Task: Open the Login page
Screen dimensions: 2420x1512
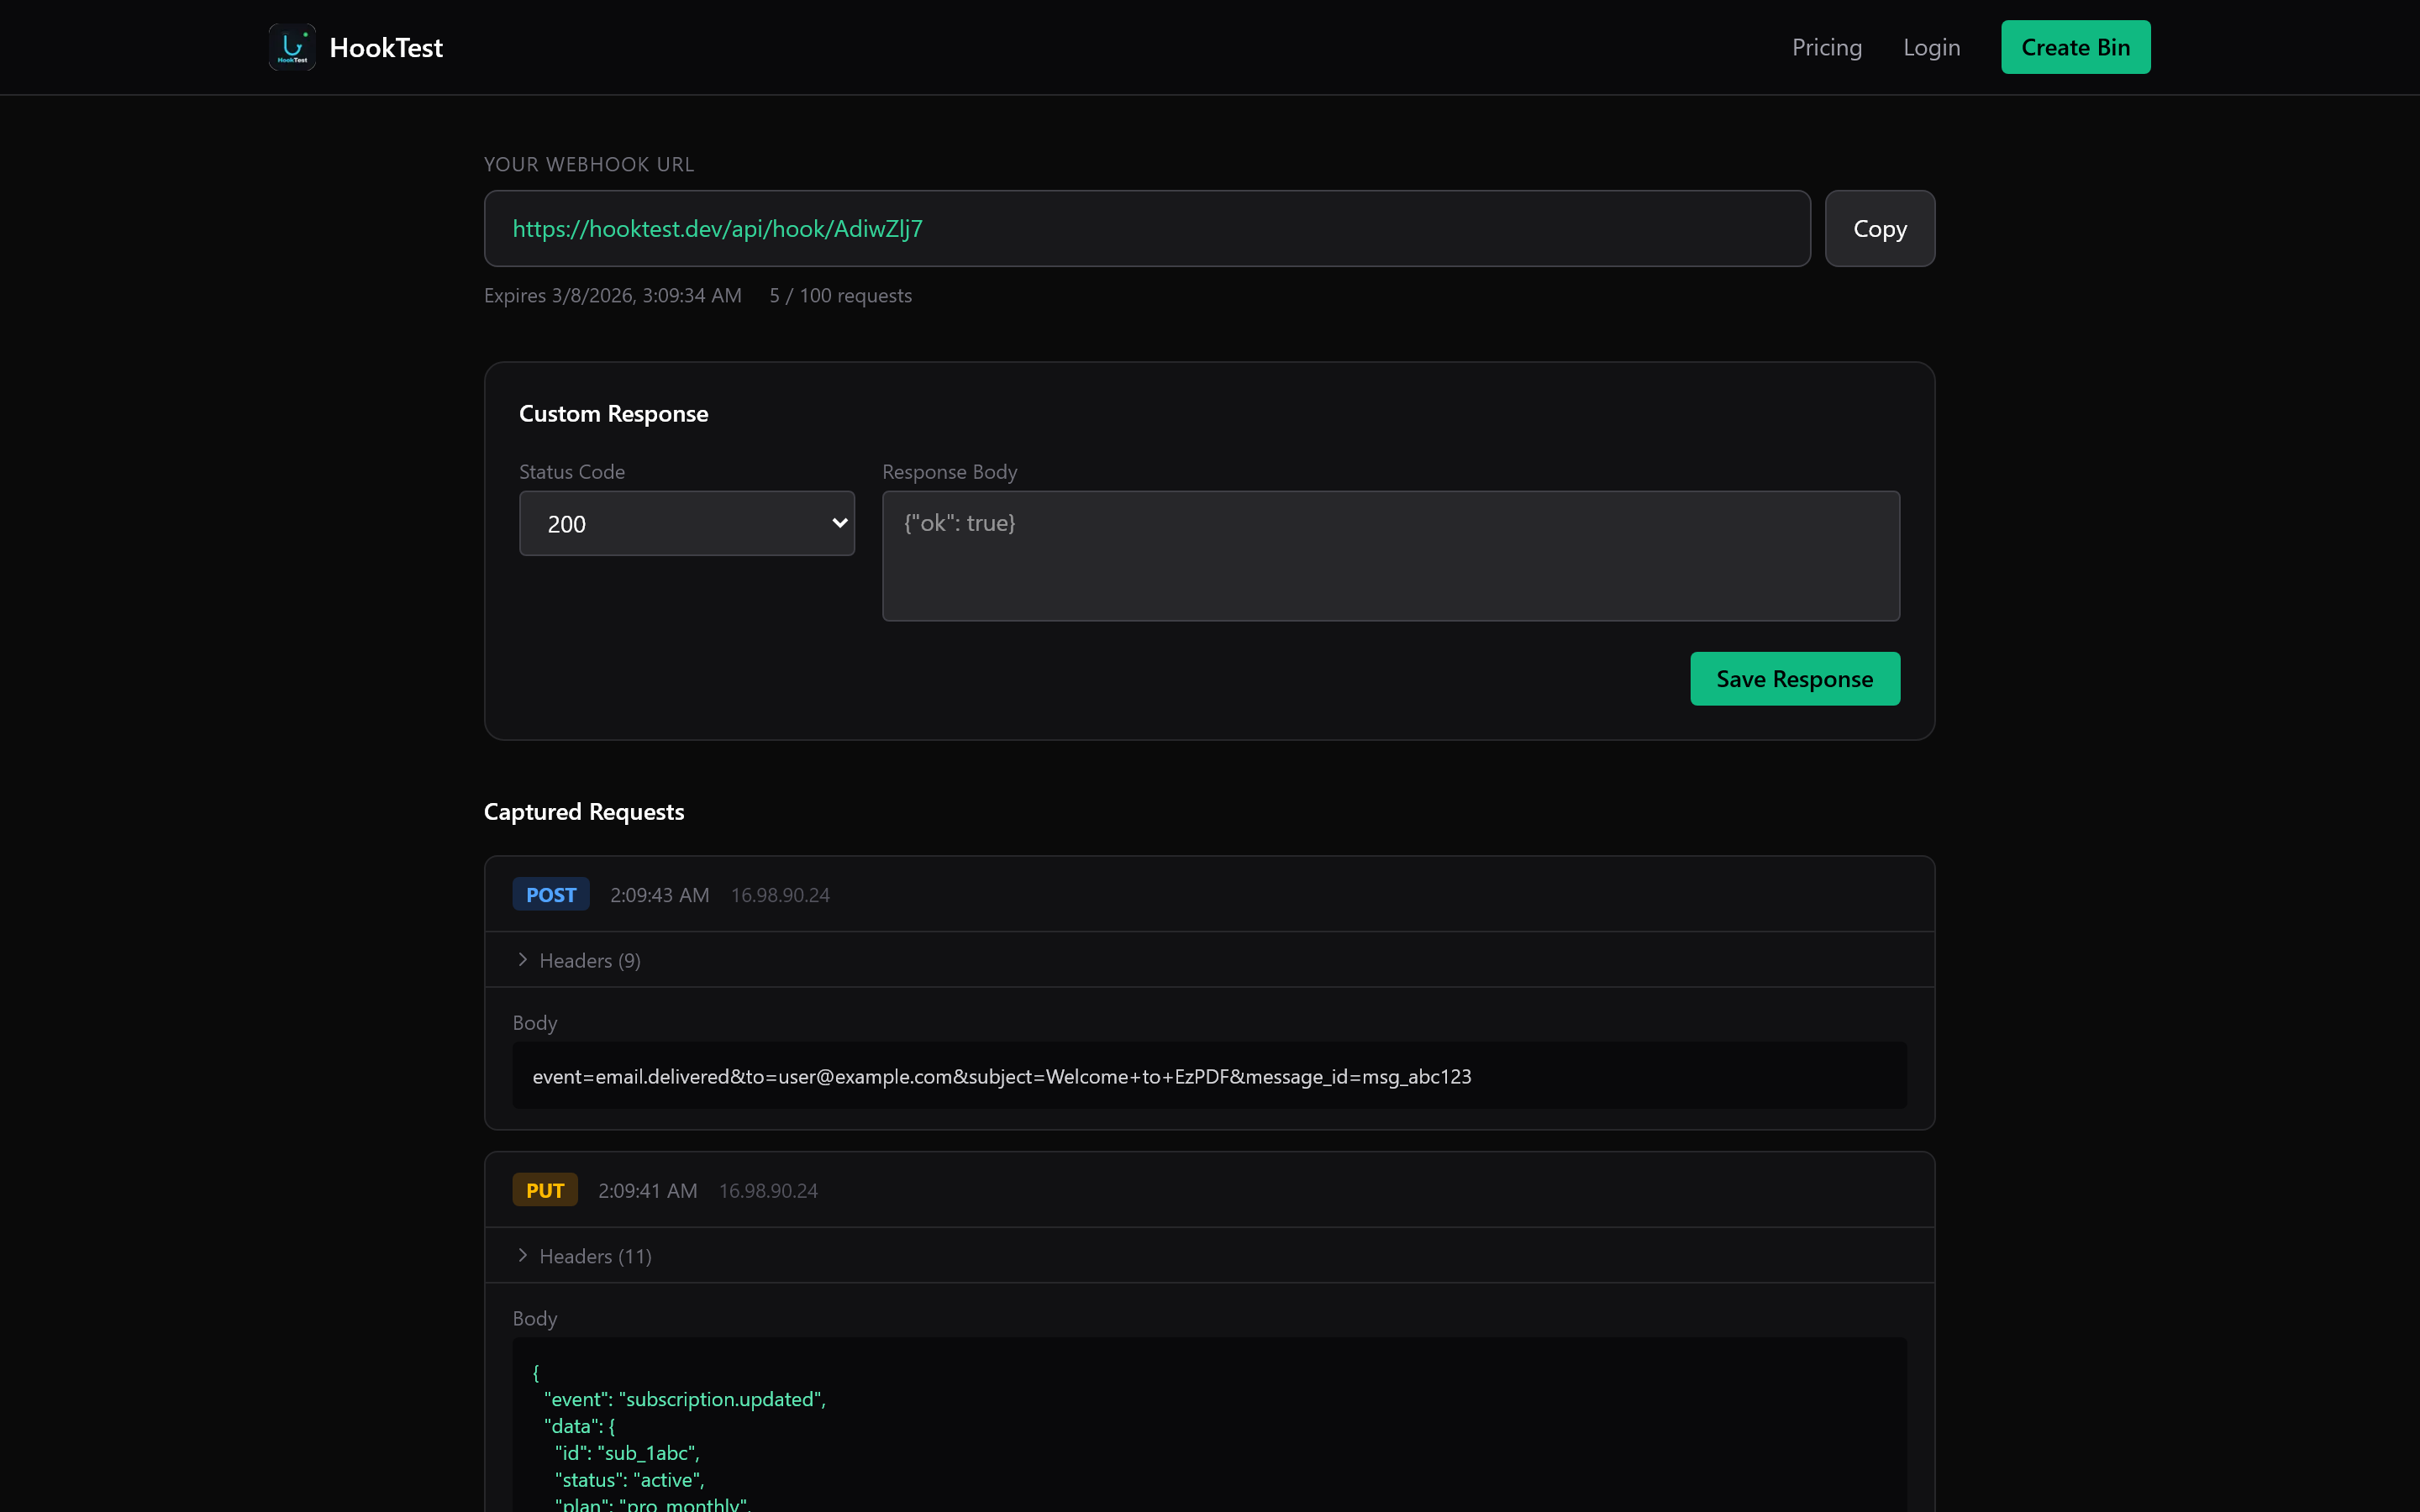Action: (1932, 47)
